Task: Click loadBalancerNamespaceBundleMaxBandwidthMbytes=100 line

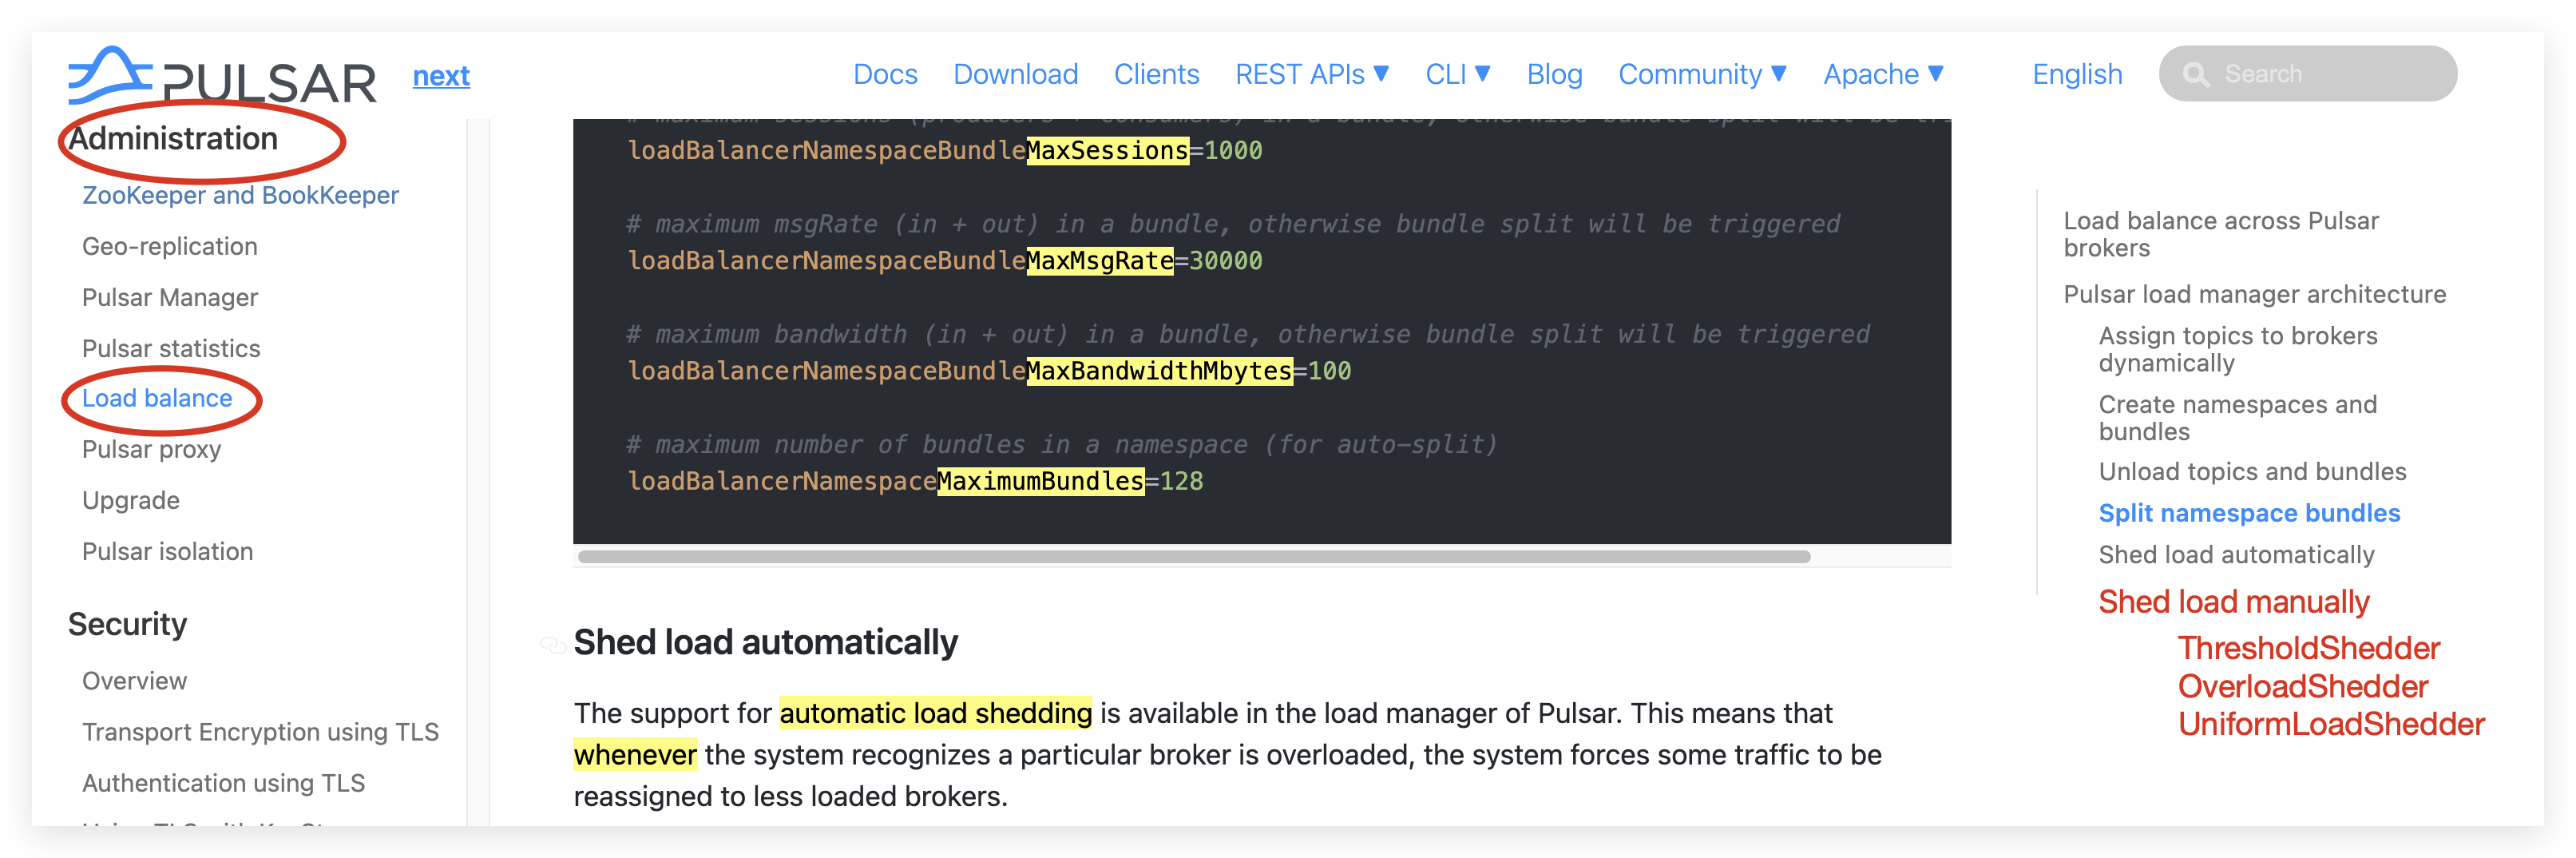Action: point(989,371)
